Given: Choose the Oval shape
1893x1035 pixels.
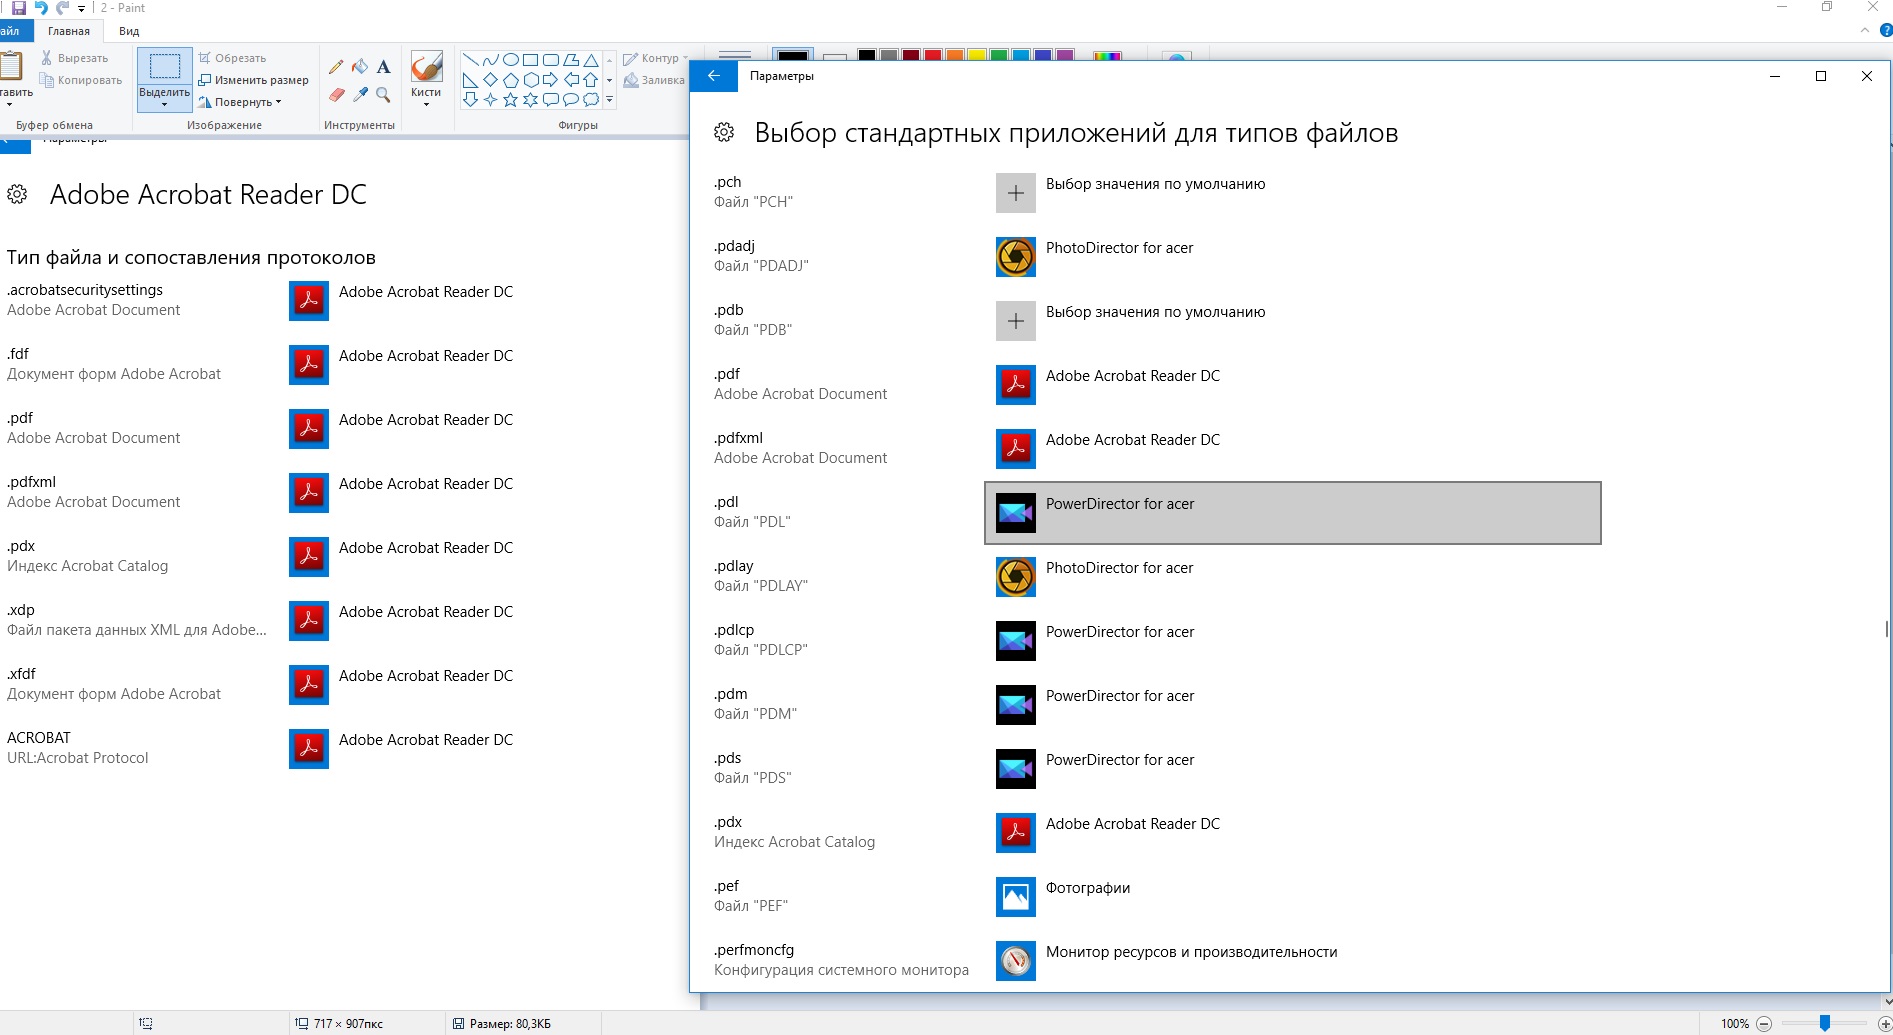Looking at the screenshot, I should click(510, 60).
